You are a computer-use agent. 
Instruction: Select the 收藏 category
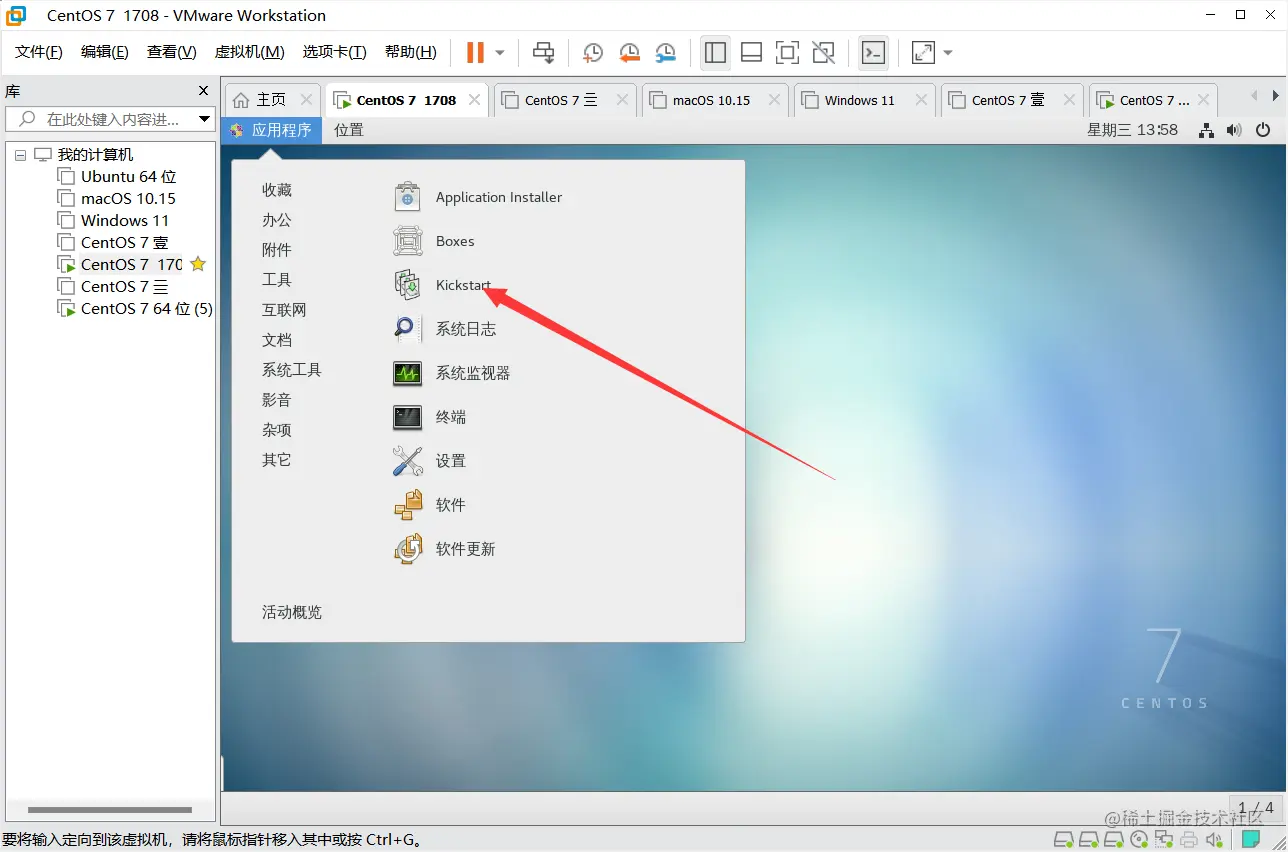277,190
